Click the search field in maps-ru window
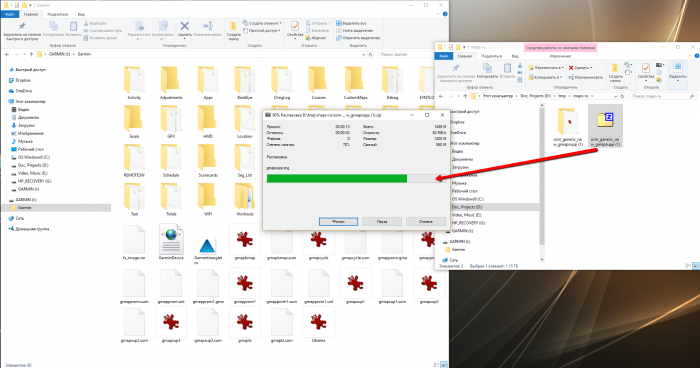 (663, 96)
